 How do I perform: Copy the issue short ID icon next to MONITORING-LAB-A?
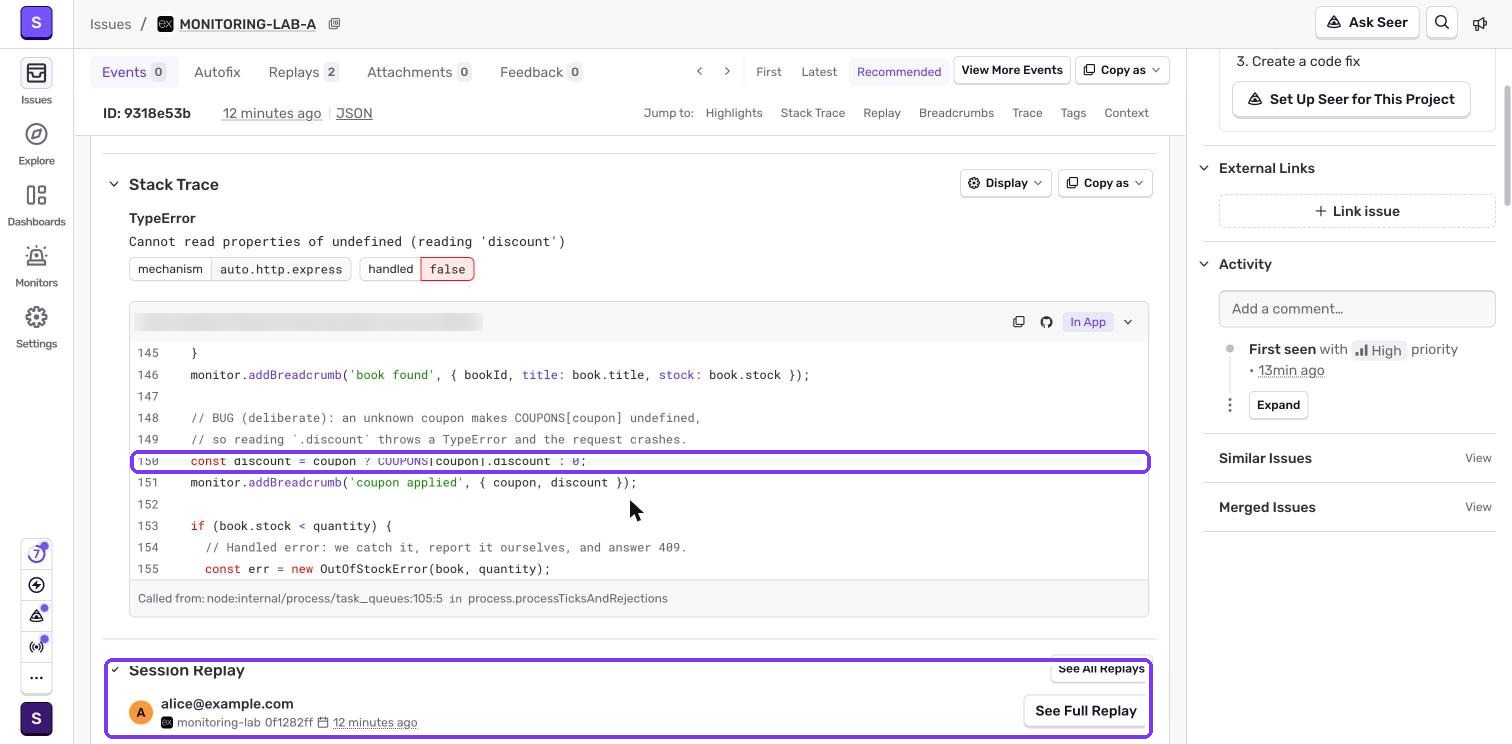coord(335,24)
